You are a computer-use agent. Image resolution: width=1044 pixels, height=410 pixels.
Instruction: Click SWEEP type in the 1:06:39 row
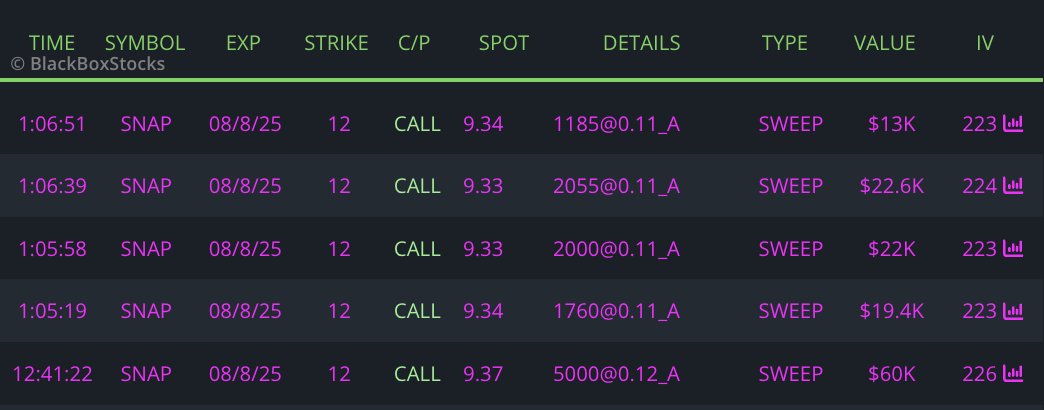click(x=791, y=186)
